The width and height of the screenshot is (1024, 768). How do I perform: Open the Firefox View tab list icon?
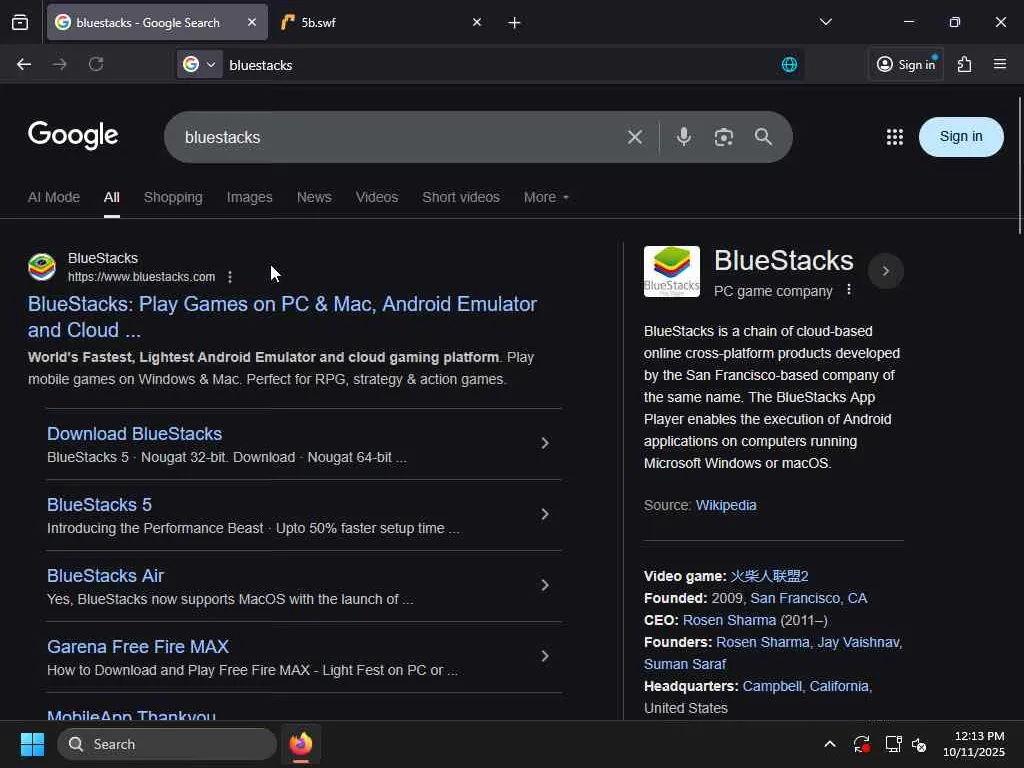20,22
